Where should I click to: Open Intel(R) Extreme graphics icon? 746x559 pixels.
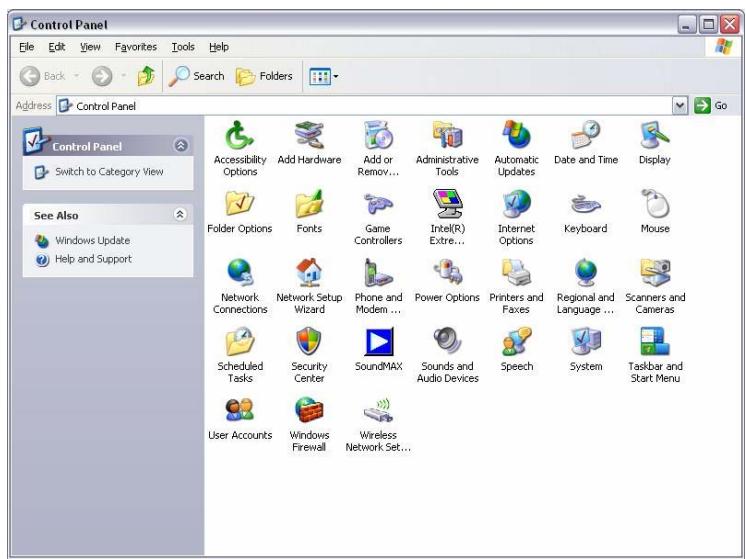tap(447, 217)
